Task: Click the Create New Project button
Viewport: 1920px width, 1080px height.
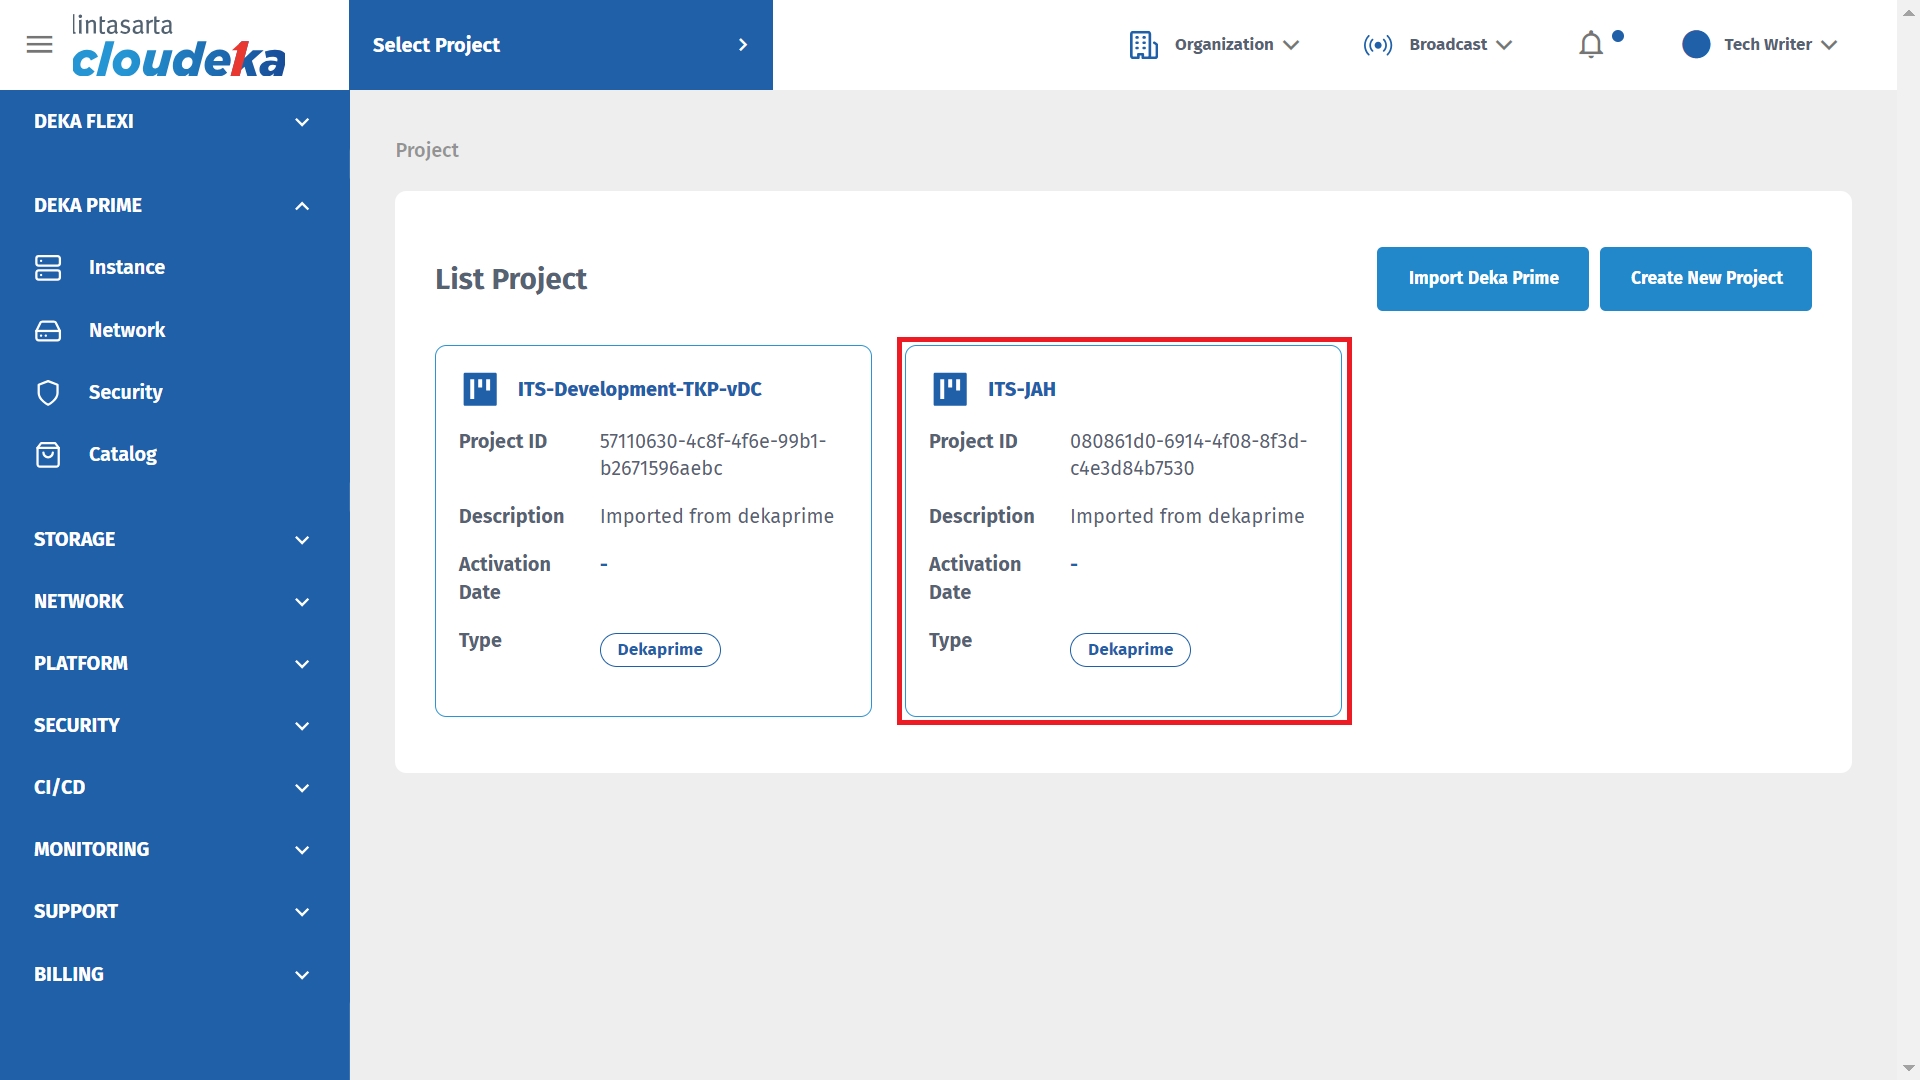Action: [1705, 278]
